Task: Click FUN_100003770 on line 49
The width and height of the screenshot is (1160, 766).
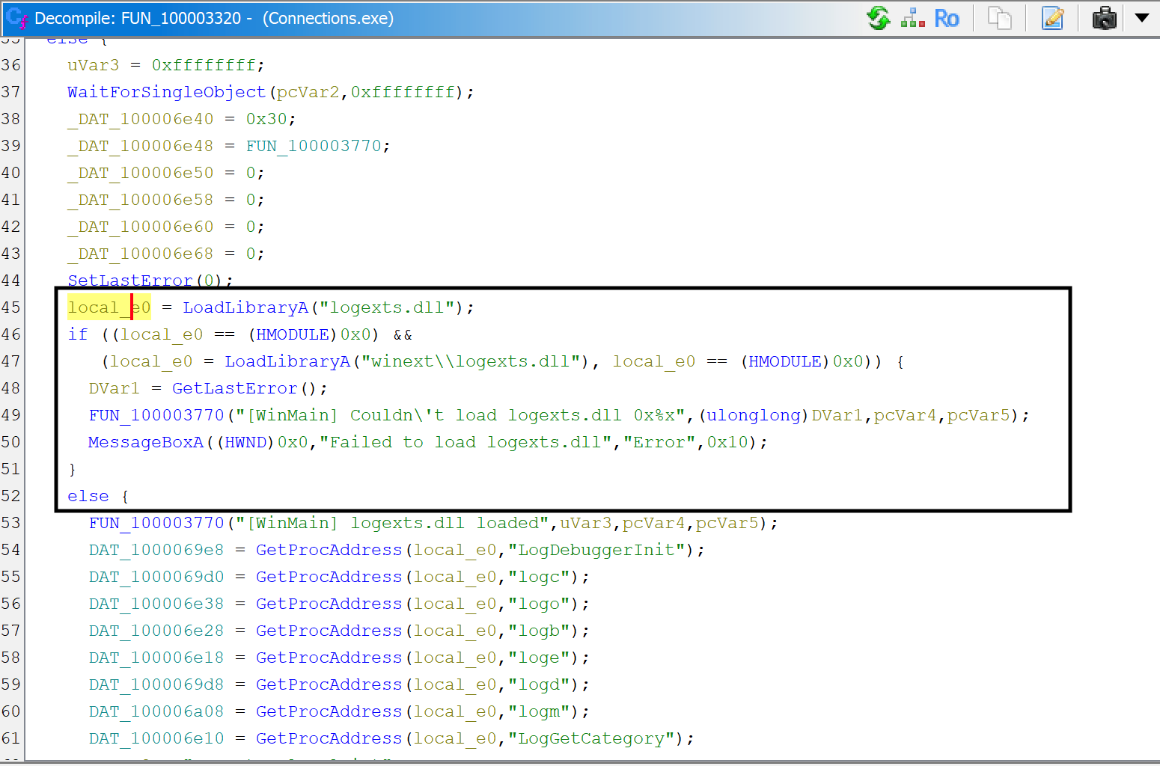Action: [x=156, y=415]
